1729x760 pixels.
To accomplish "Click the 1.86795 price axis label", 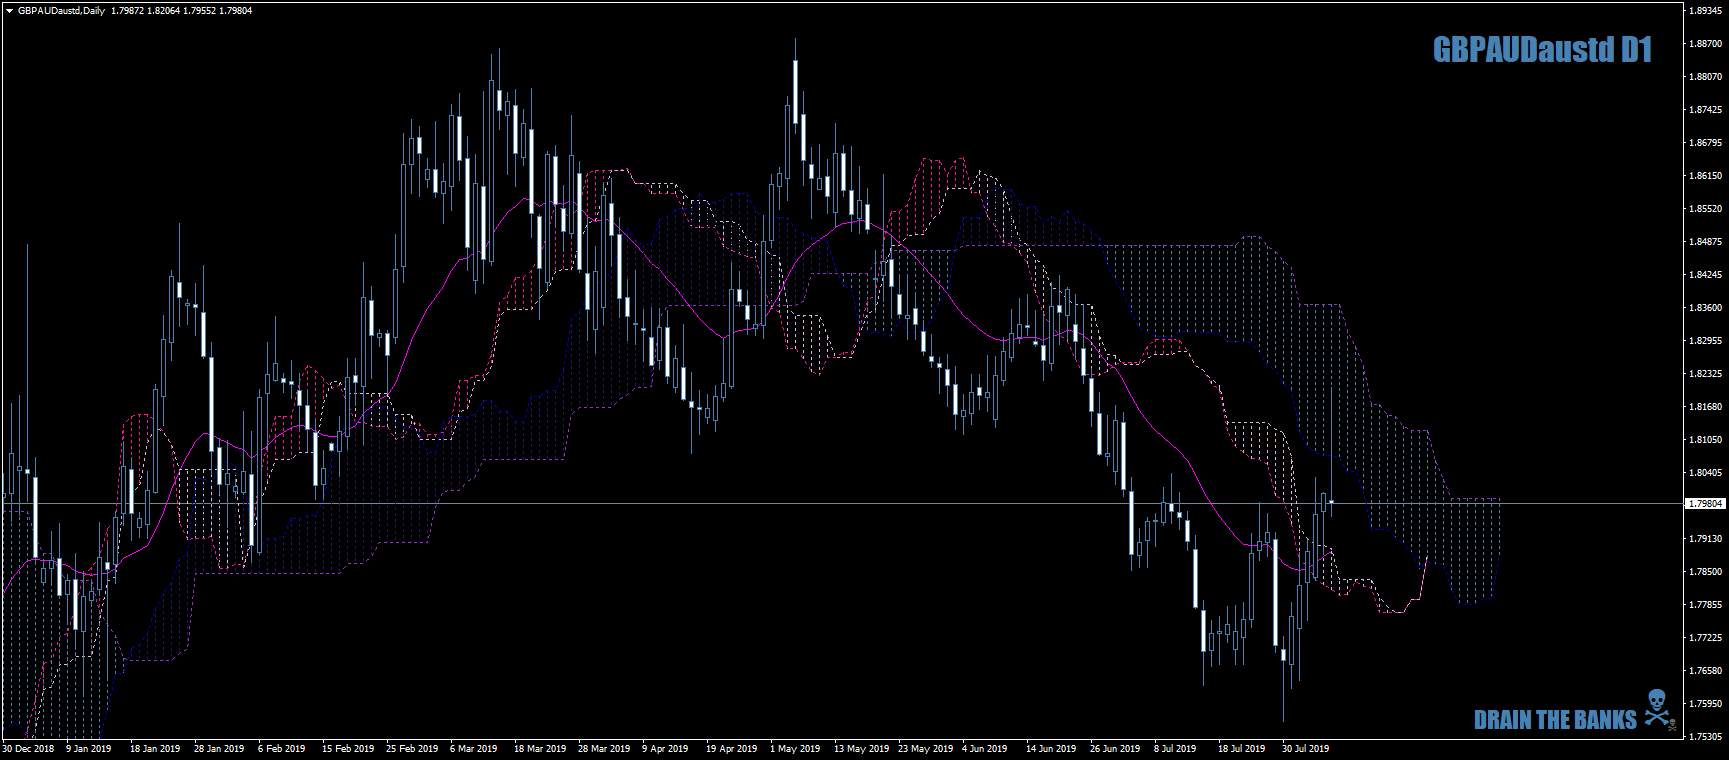I will click(1706, 143).
